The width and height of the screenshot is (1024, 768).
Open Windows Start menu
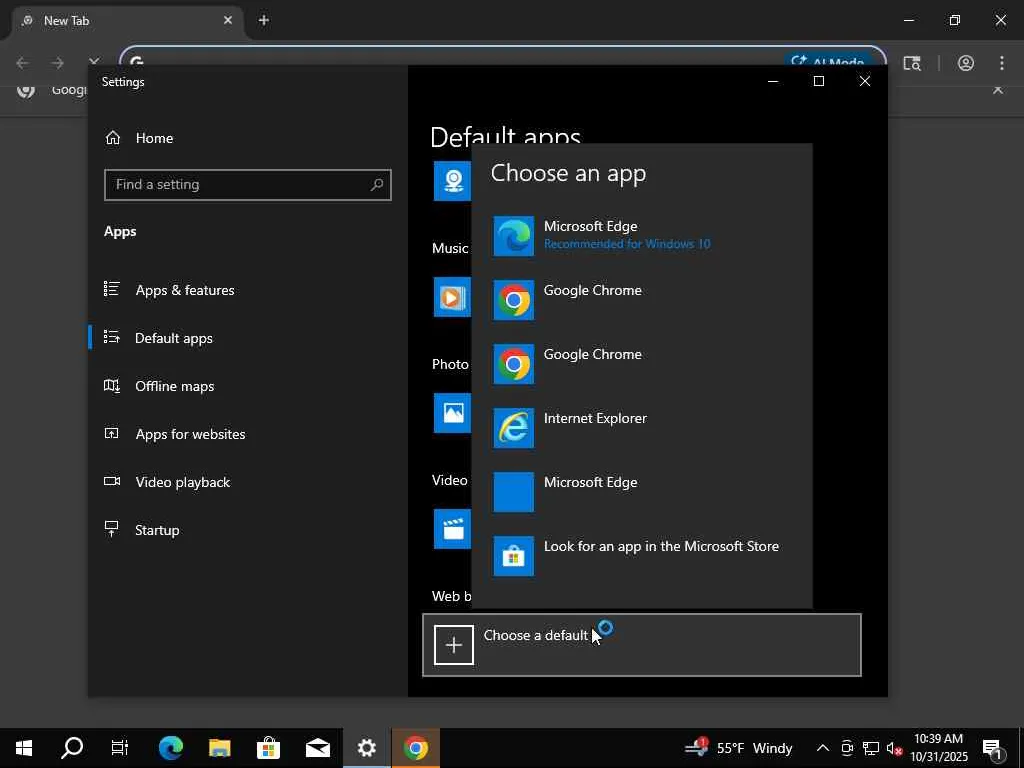pyautogui.click(x=24, y=748)
